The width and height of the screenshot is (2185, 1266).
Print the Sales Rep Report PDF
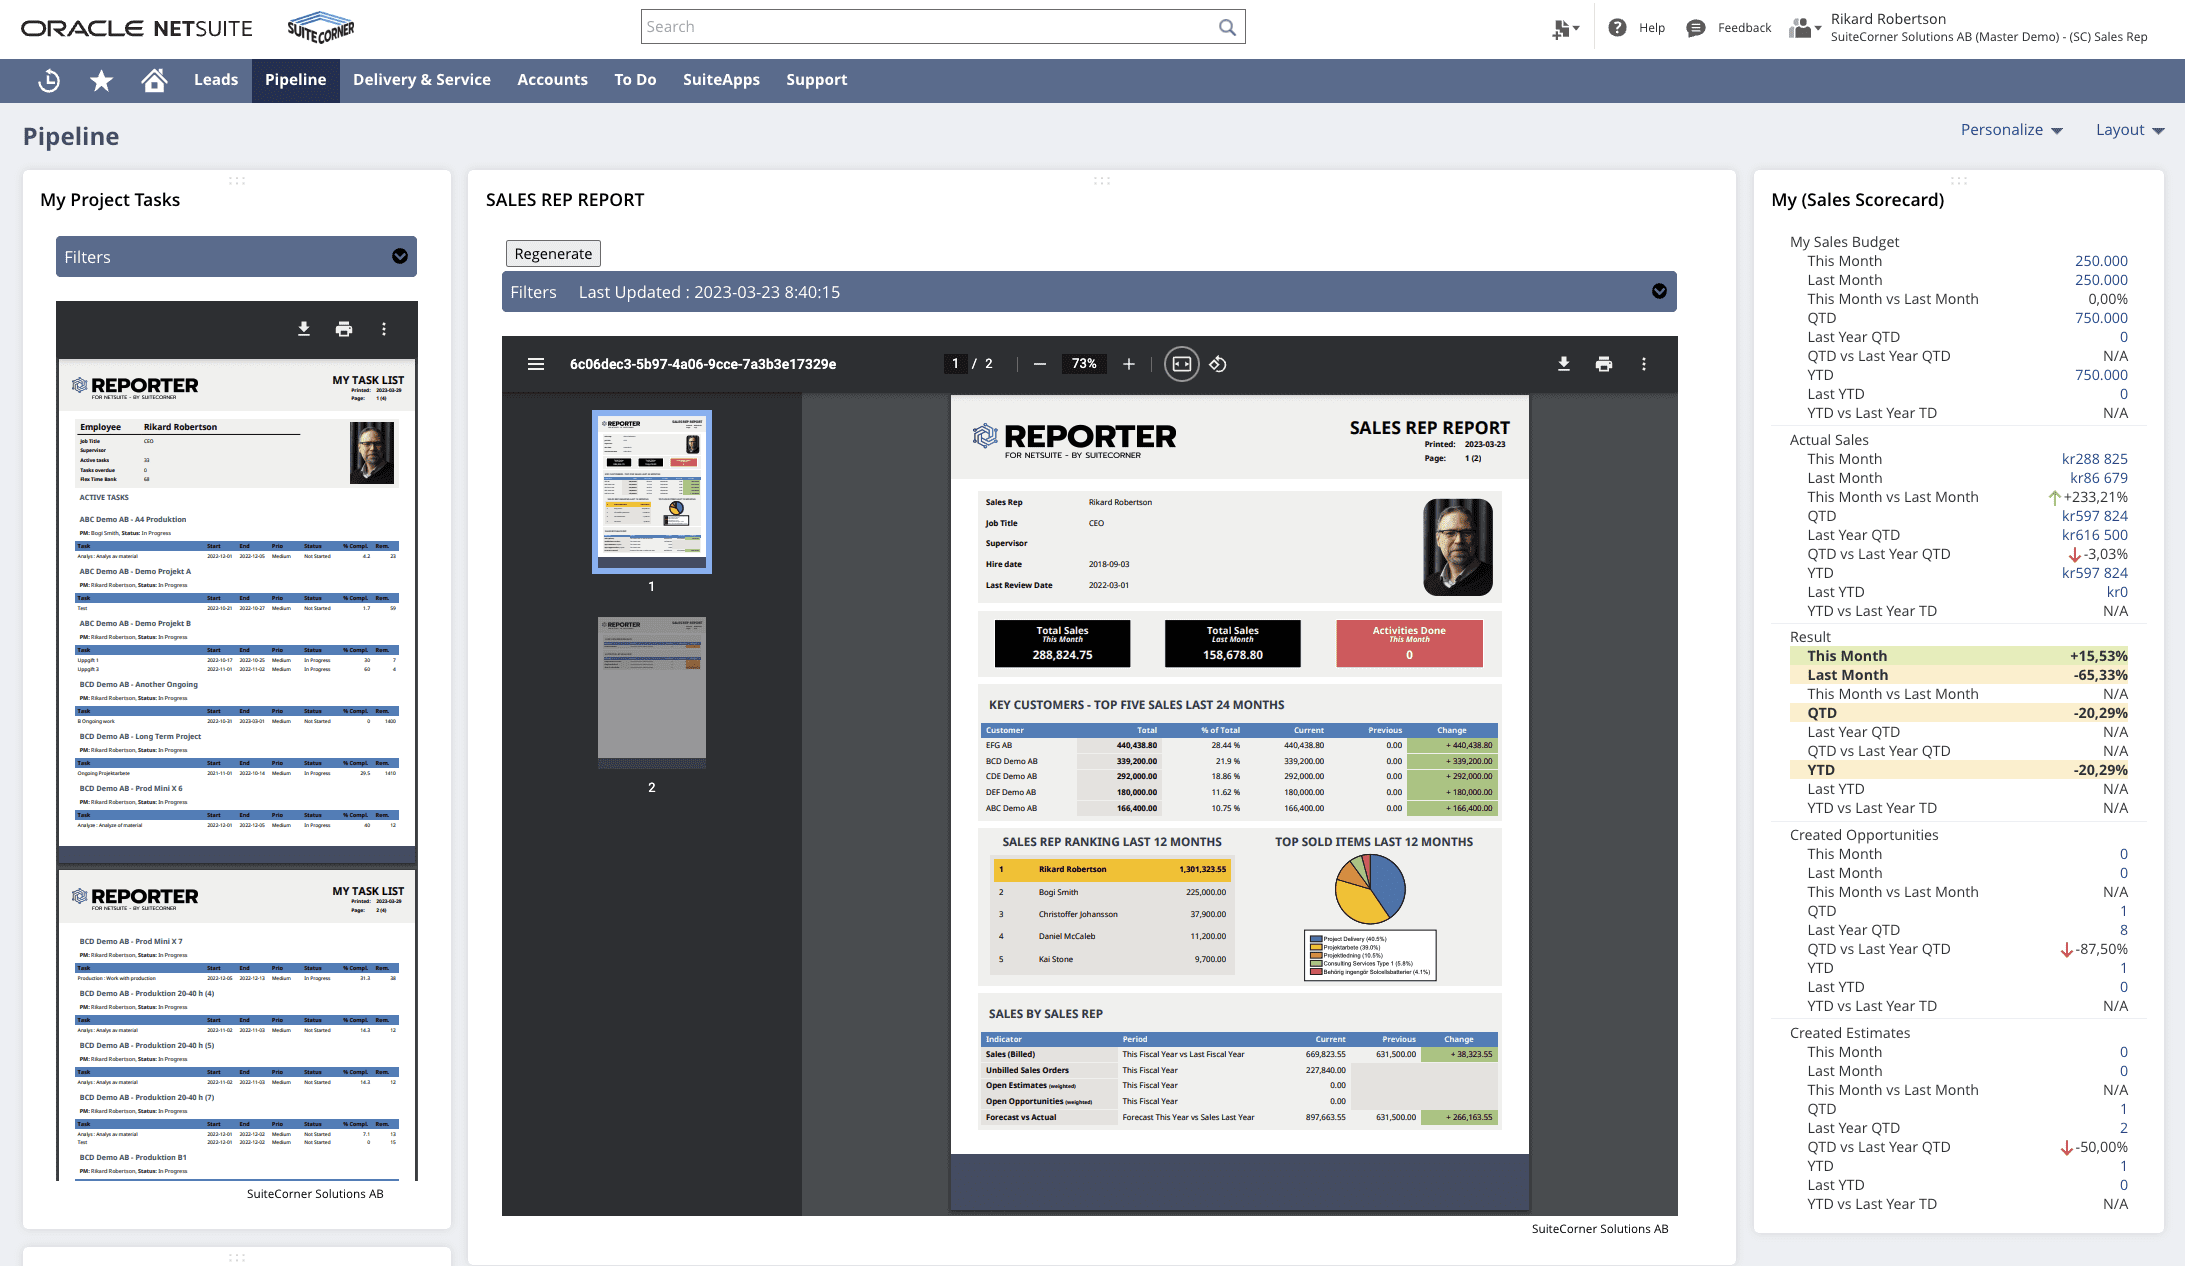(x=1604, y=364)
